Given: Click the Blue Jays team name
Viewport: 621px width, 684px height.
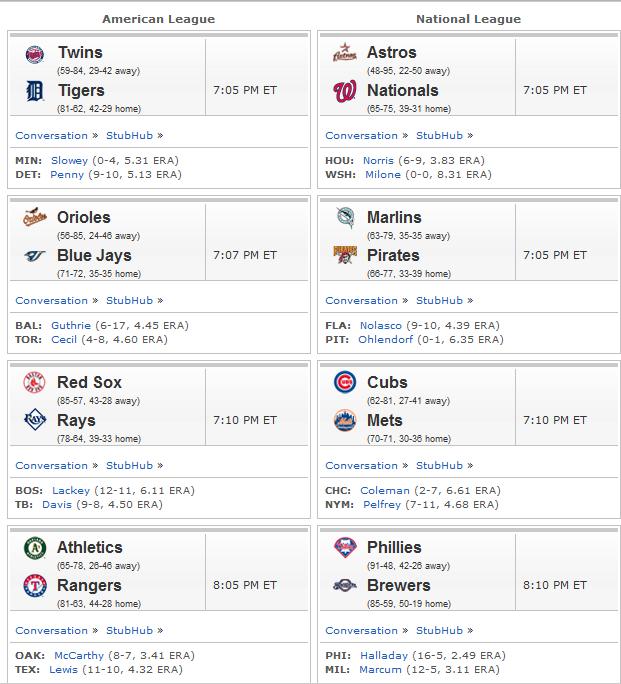Looking at the screenshot, I should [94, 256].
